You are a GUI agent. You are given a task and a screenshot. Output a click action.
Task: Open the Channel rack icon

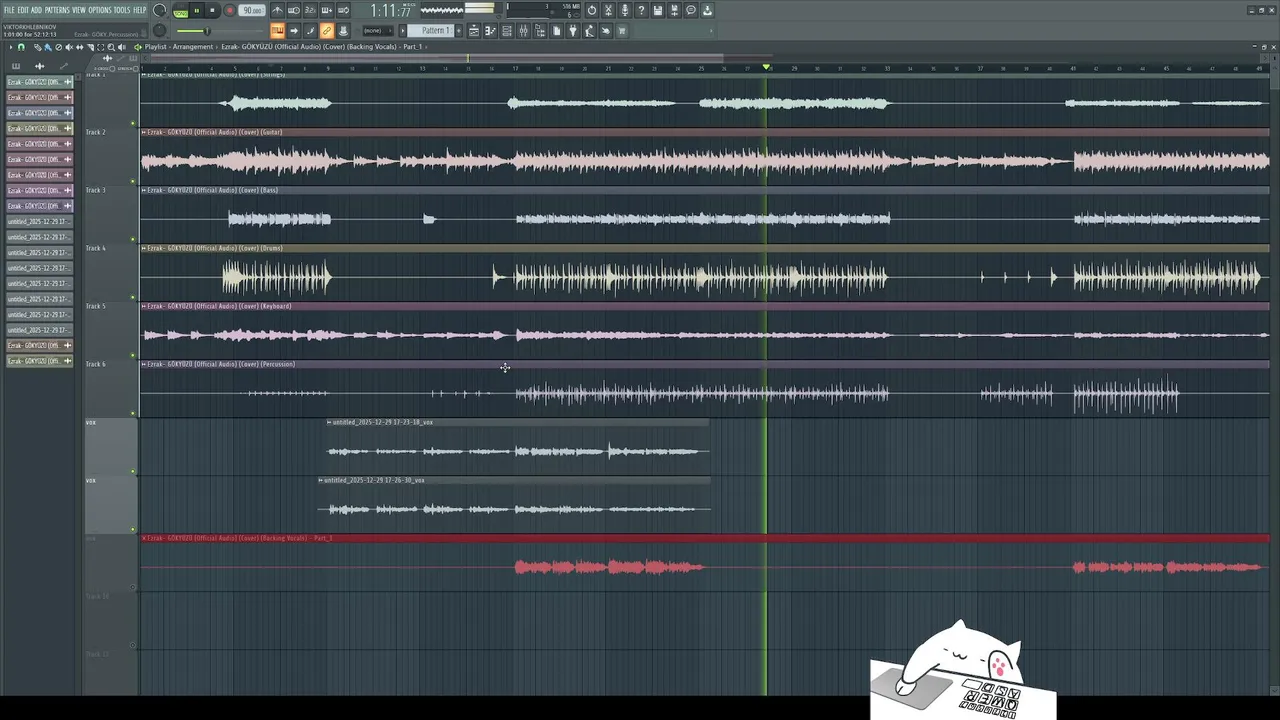[507, 31]
